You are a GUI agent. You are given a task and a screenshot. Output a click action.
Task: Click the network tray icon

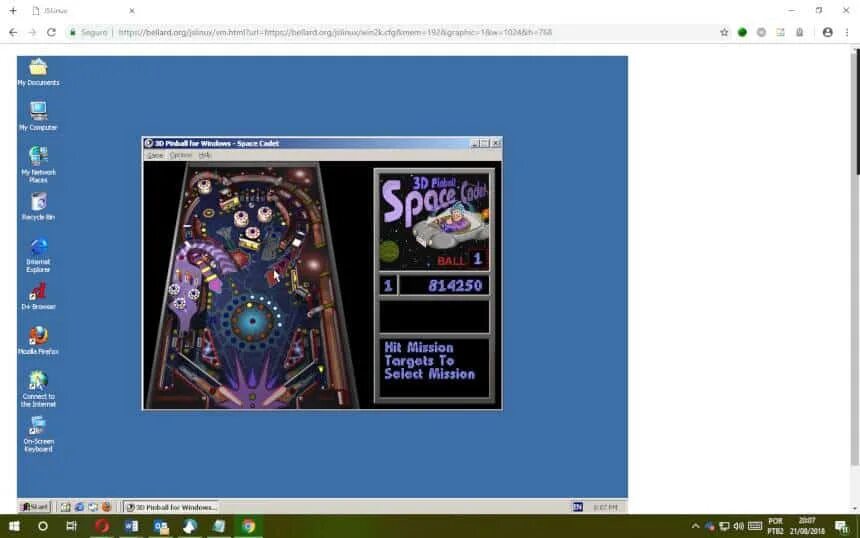click(725, 526)
